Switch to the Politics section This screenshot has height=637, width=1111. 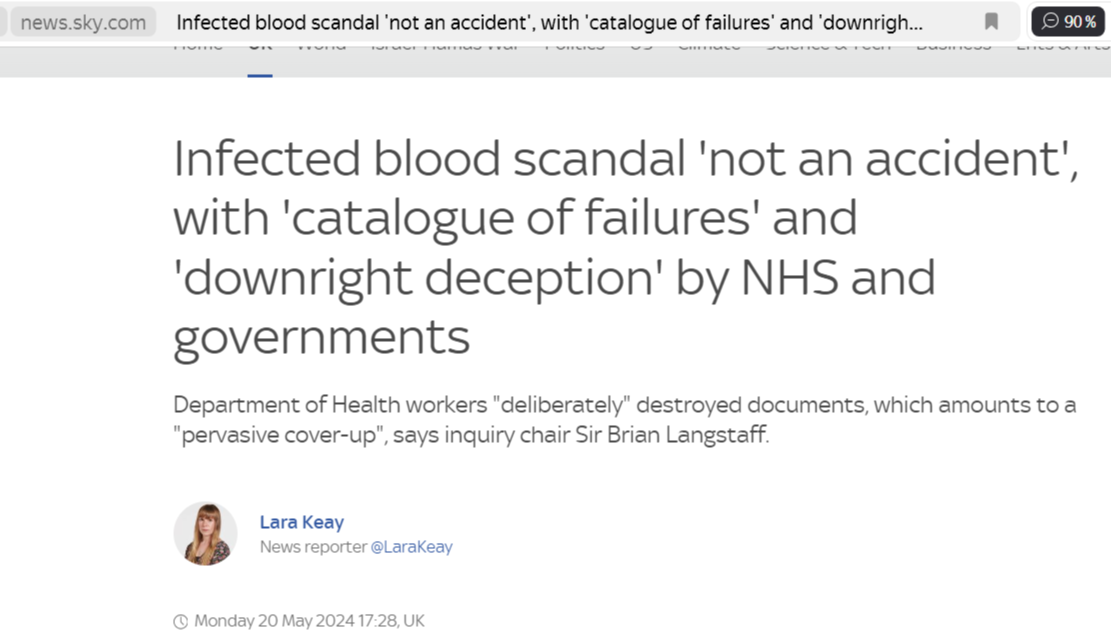[575, 46]
